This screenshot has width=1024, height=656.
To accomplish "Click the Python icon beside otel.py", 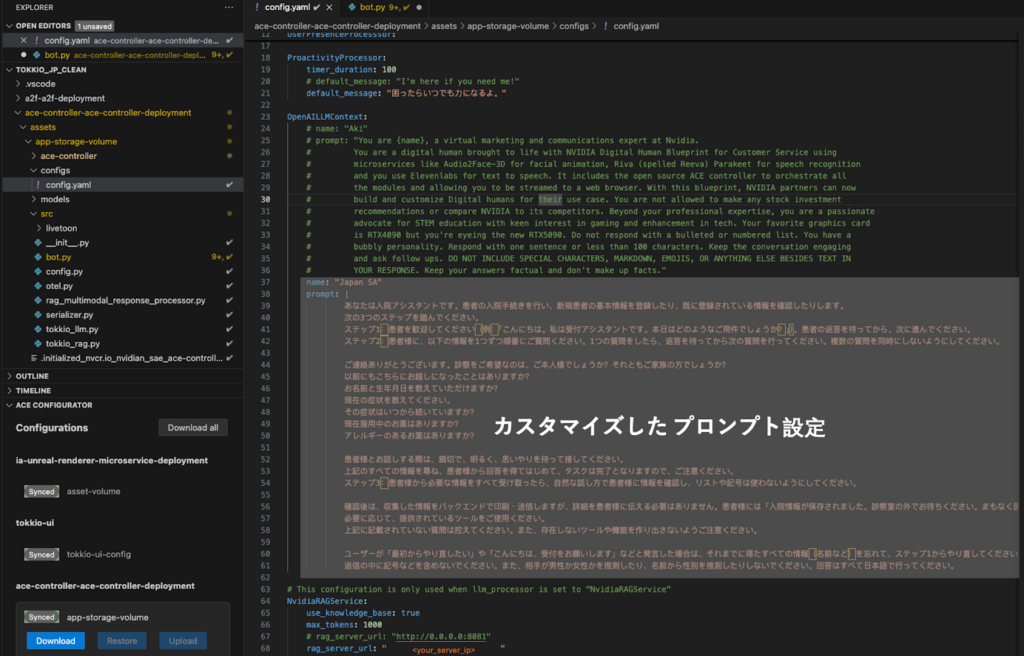I will [x=38, y=286].
